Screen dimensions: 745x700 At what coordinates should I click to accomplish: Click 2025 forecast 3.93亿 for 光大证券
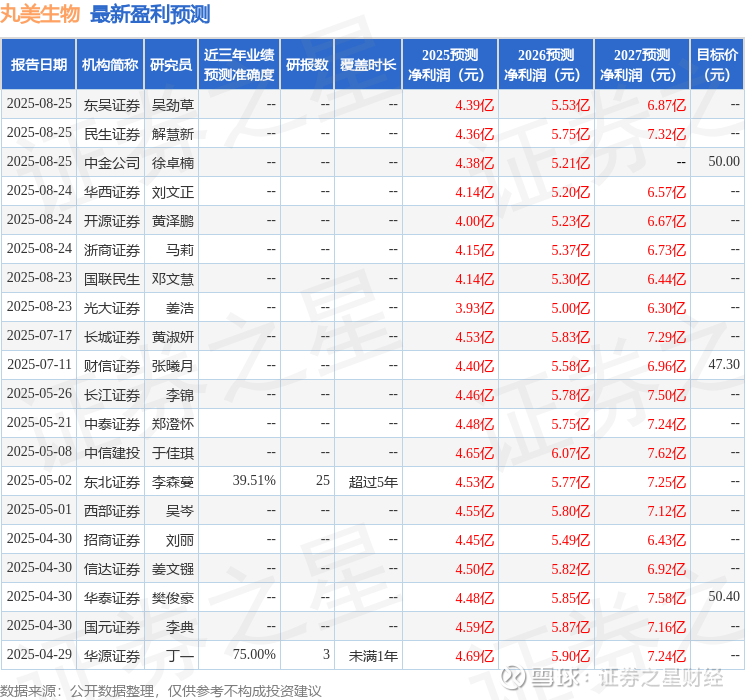pos(474,308)
